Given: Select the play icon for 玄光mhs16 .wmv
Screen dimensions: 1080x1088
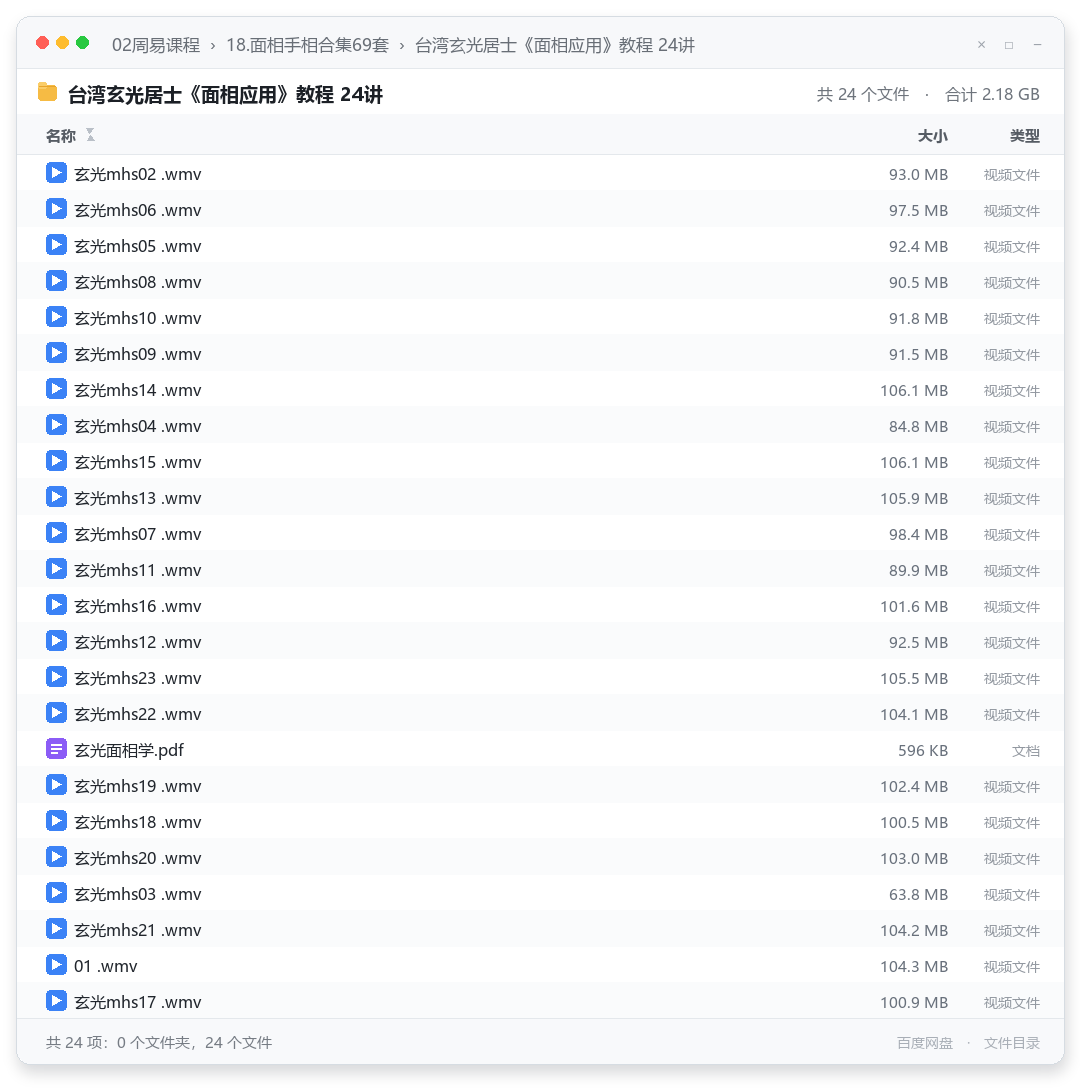Looking at the screenshot, I should (x=56, y=605).
